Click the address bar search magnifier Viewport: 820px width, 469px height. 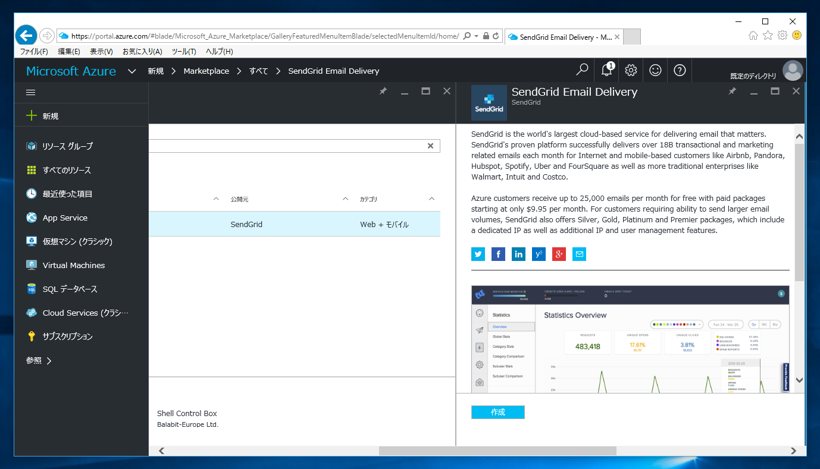pos(467,36)
